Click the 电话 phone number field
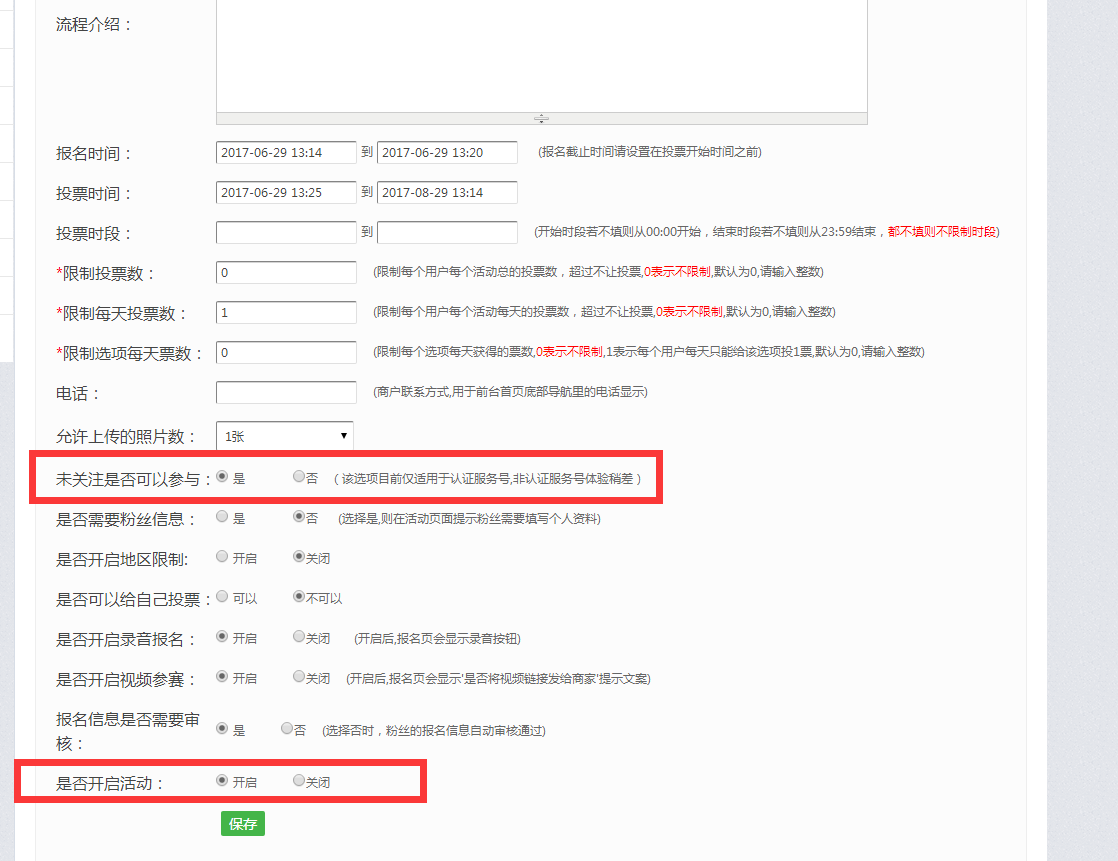This screenshot has height=861, width=1118. [285, 392]
